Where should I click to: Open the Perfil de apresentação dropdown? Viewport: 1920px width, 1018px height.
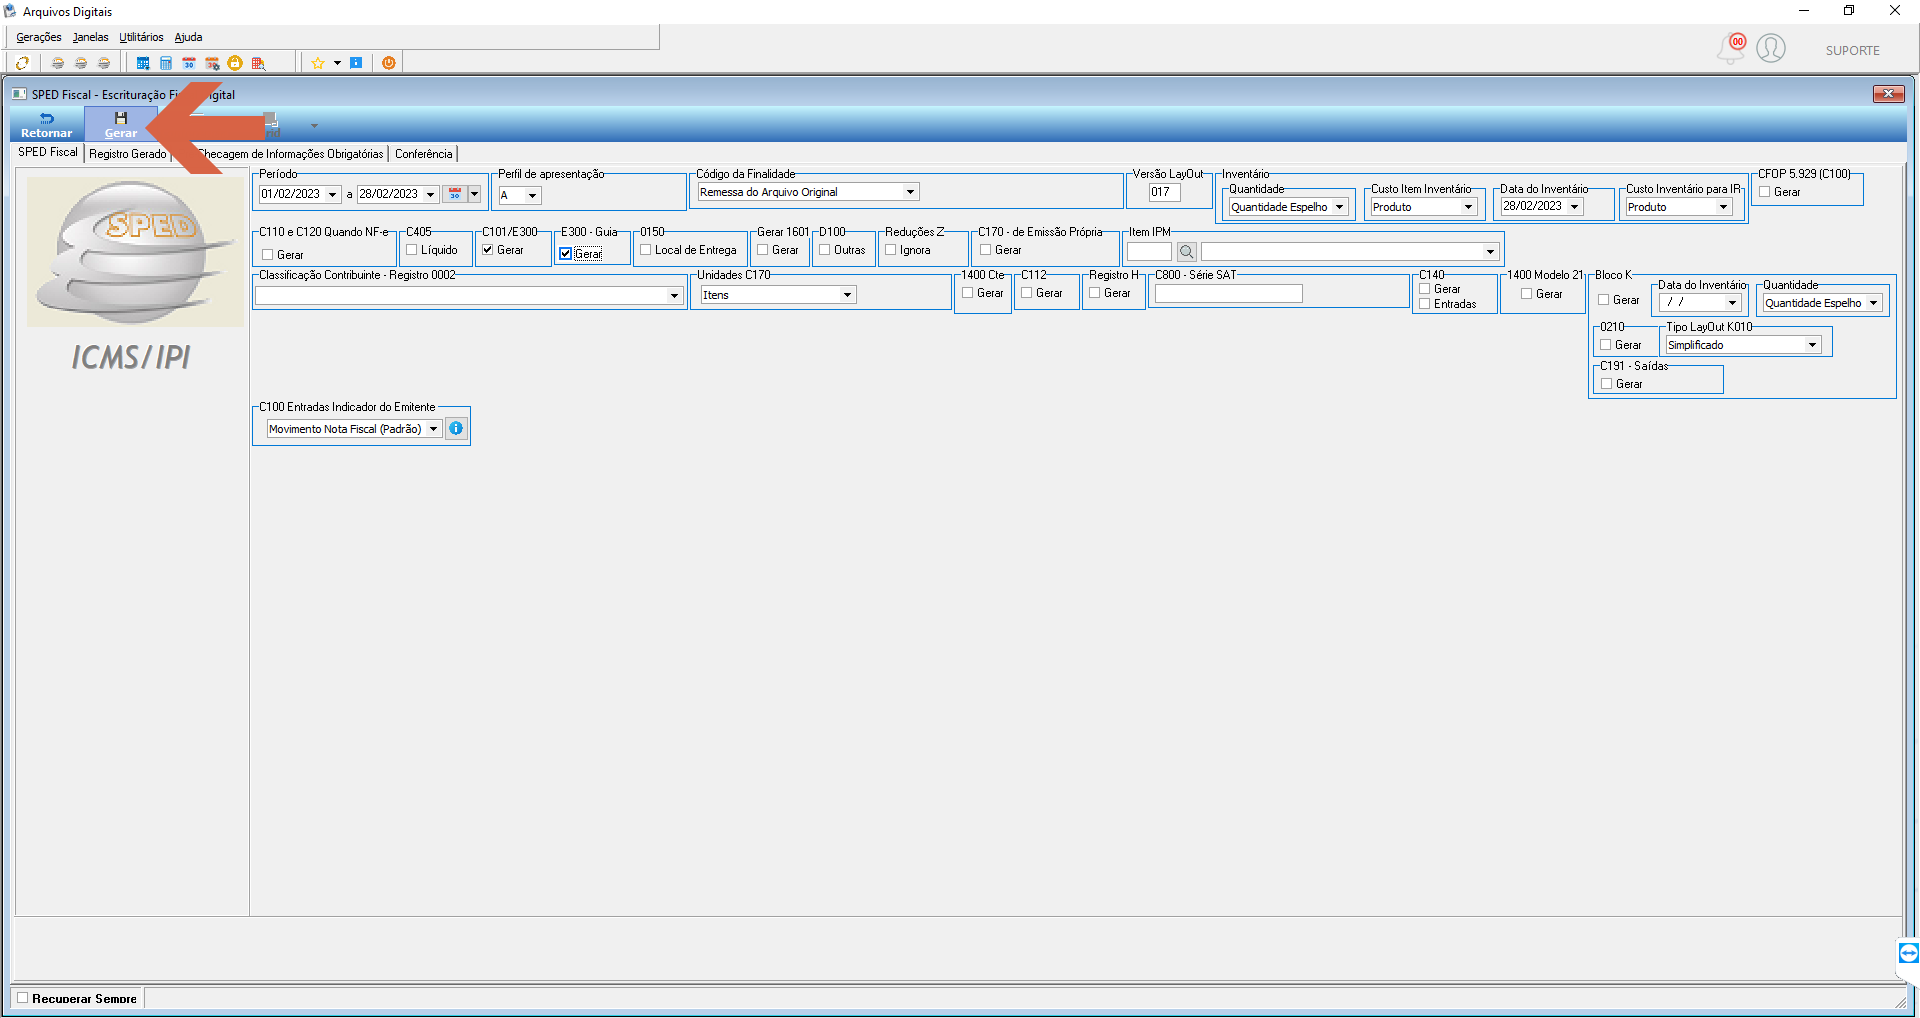click(533, 196)
